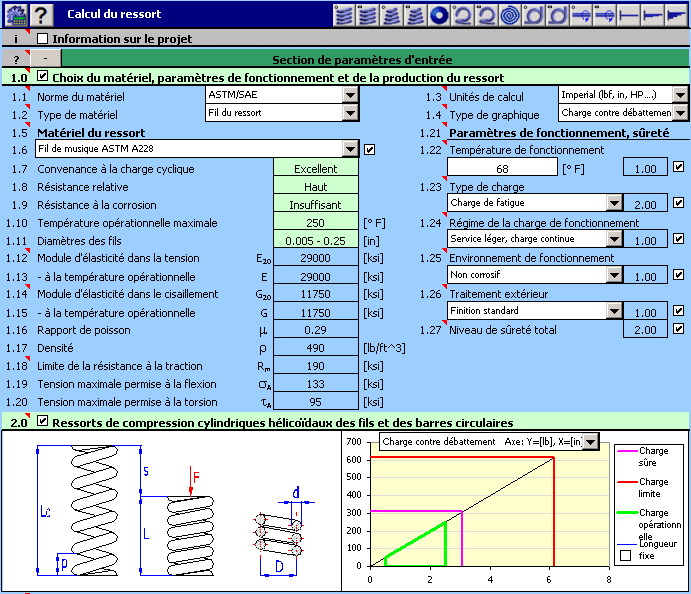691x594 pixels.
Task: Select the Belleville disc spring icon
Action: (x=439, y=15)
